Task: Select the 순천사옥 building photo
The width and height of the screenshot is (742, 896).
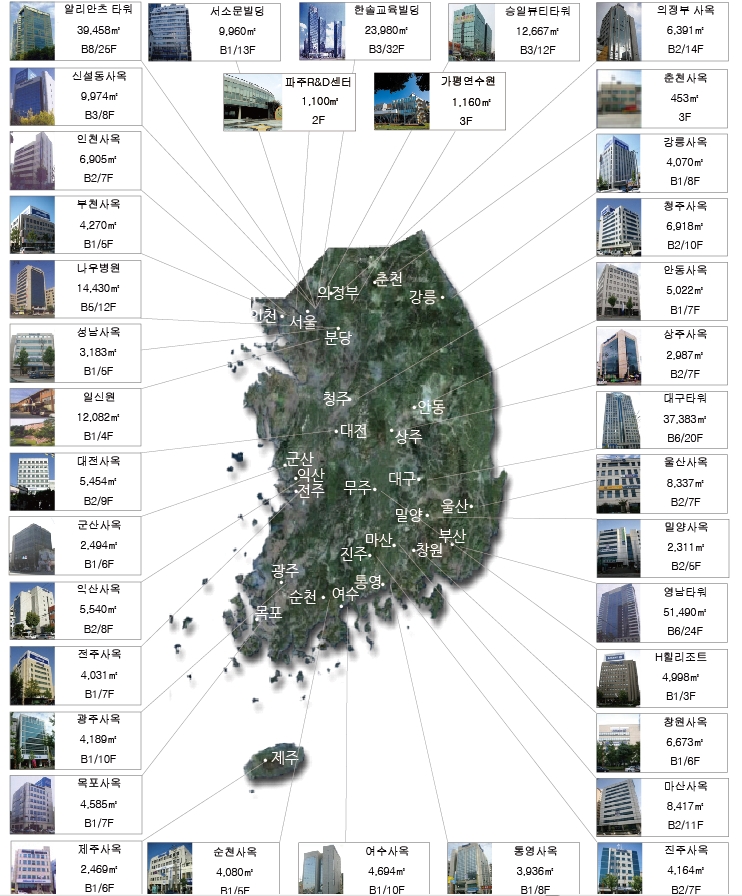Action: point(170,869)
